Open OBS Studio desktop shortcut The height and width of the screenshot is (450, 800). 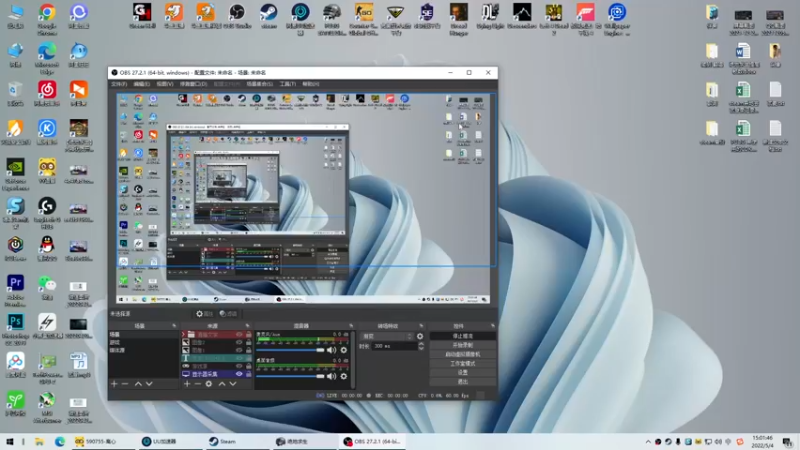point(237,15)
